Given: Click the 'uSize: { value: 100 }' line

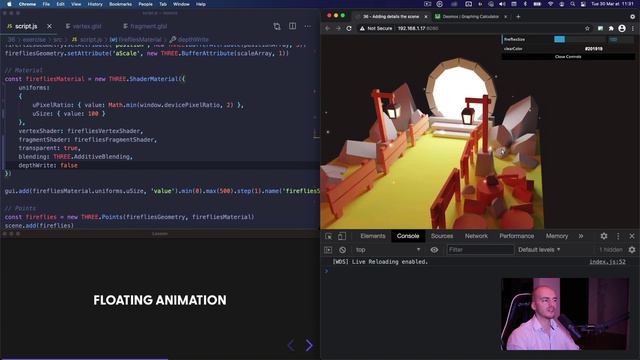Looking at the screenshot, I should pyautogui.click(x=69, y=113).
